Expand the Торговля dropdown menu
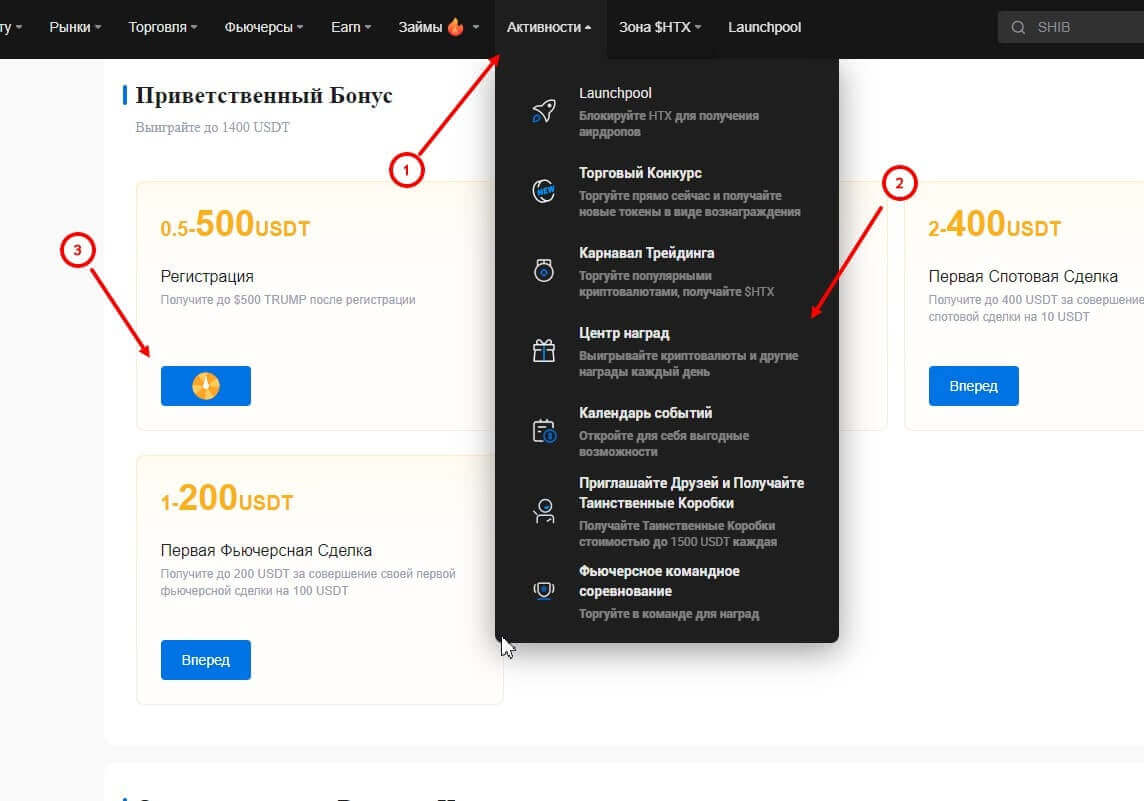 coord(163,27)
